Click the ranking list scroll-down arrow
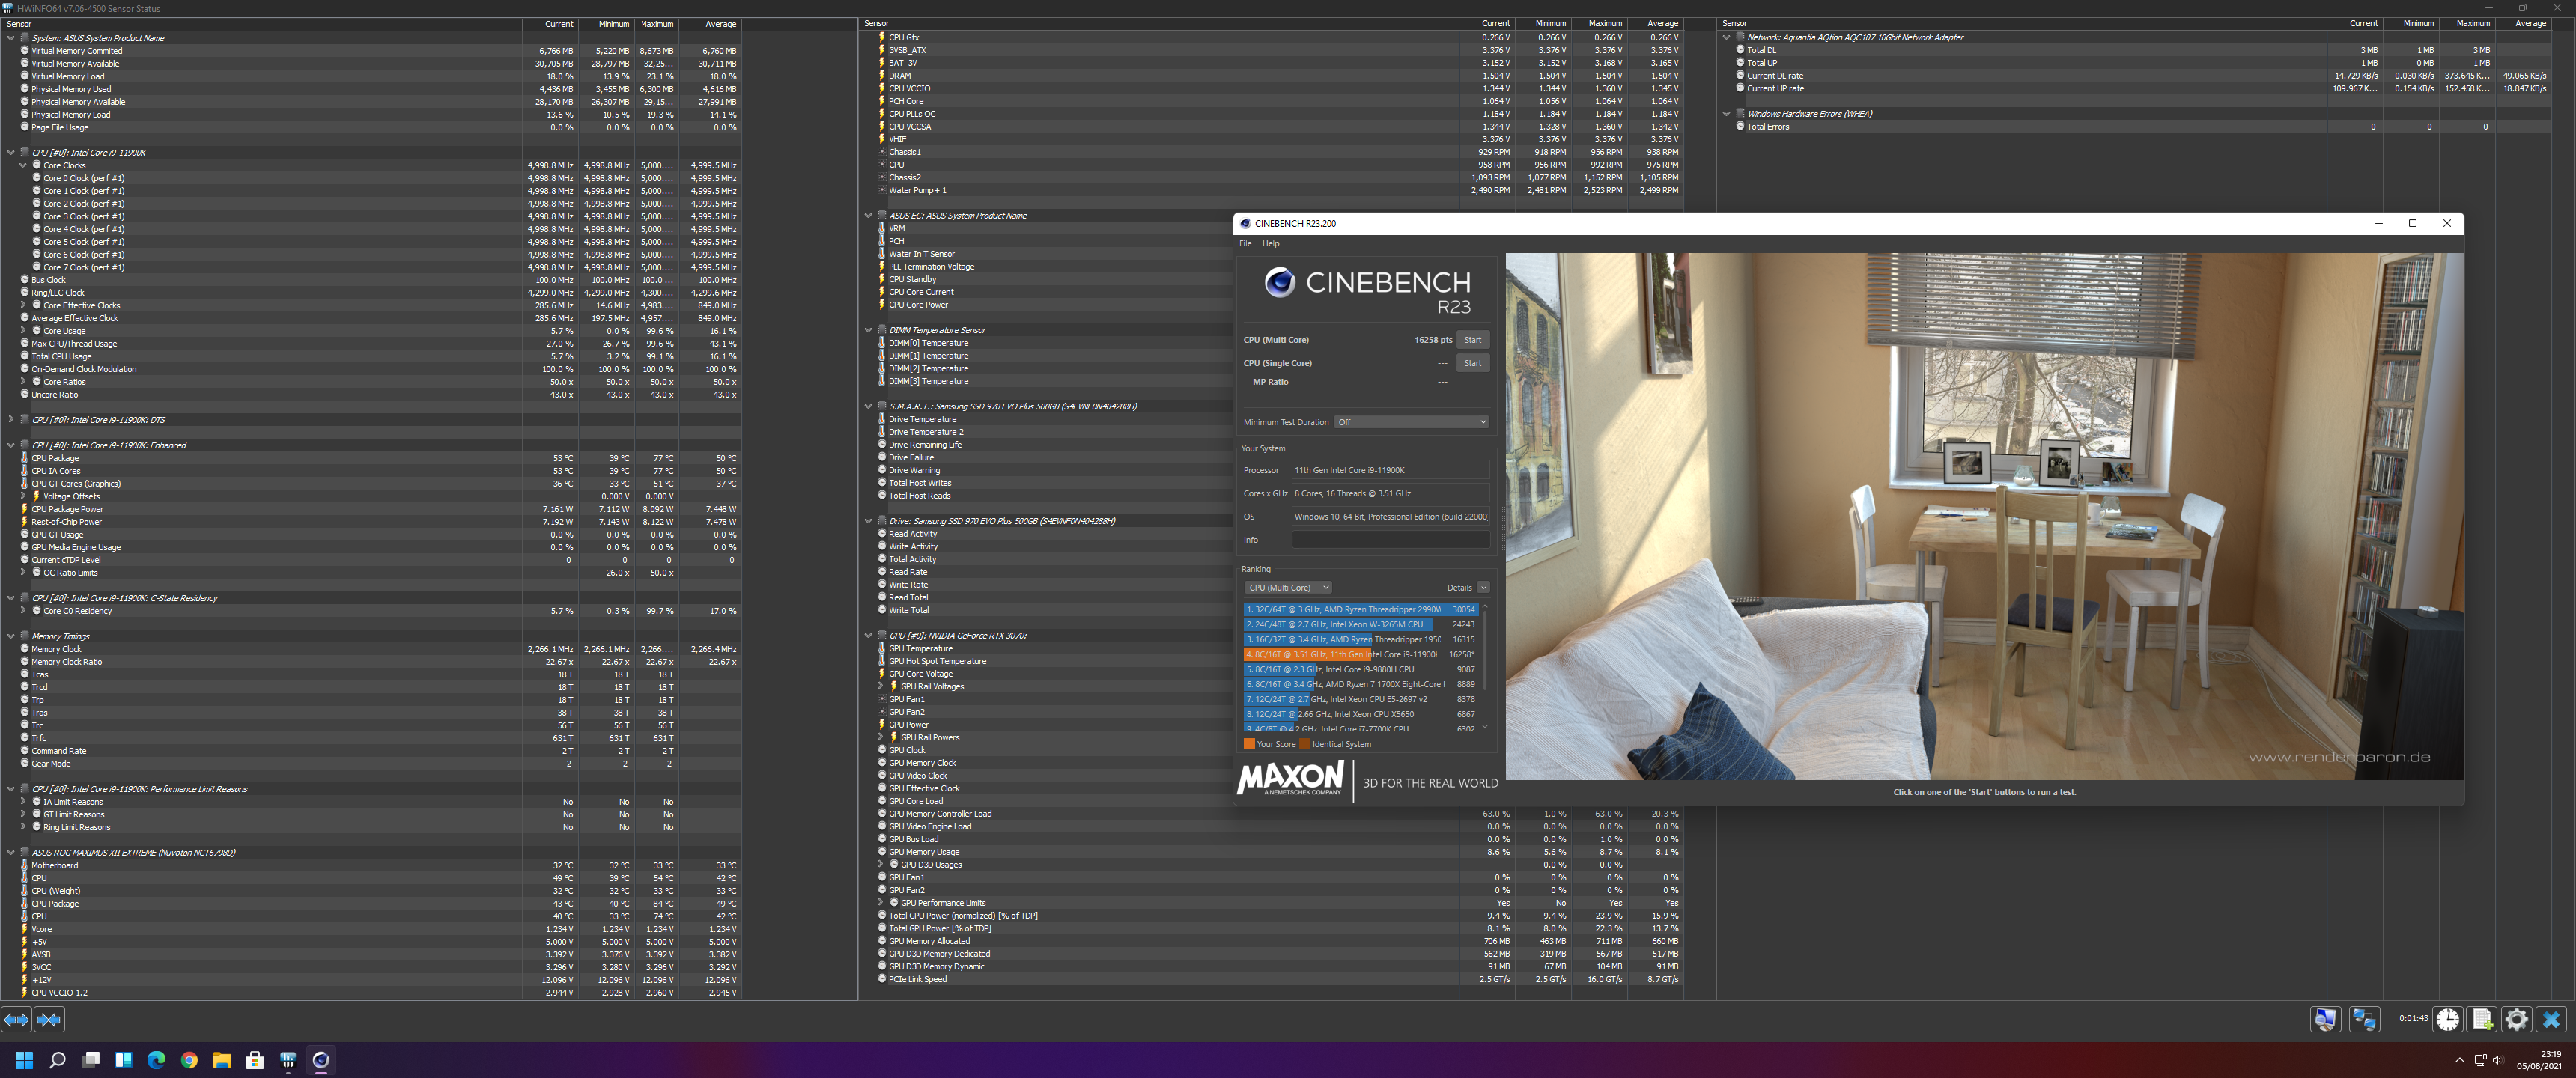 1485,727
